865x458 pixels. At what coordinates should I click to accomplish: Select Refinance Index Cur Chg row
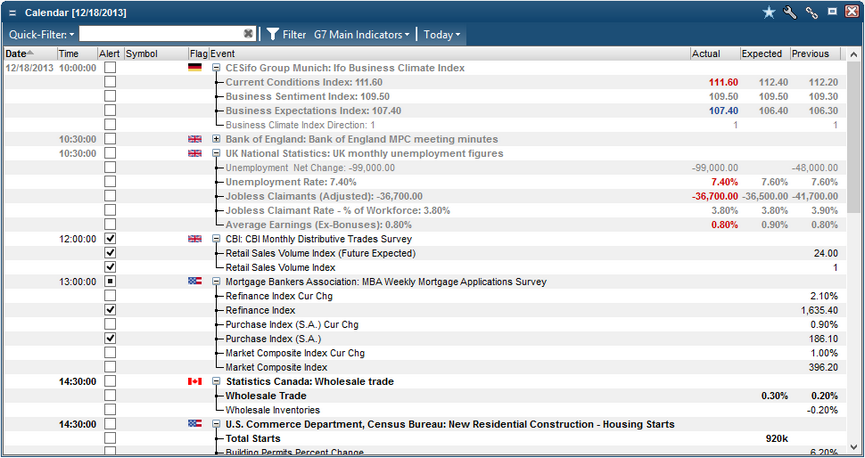point(424,296)
